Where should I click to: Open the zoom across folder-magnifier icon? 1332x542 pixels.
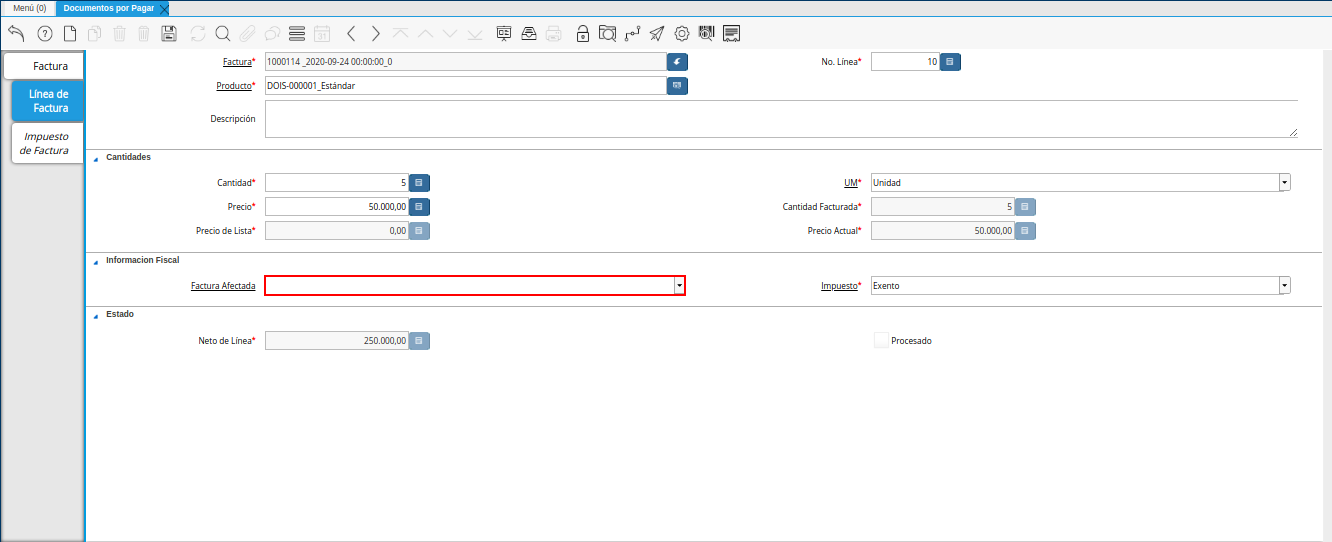[607, 33]
